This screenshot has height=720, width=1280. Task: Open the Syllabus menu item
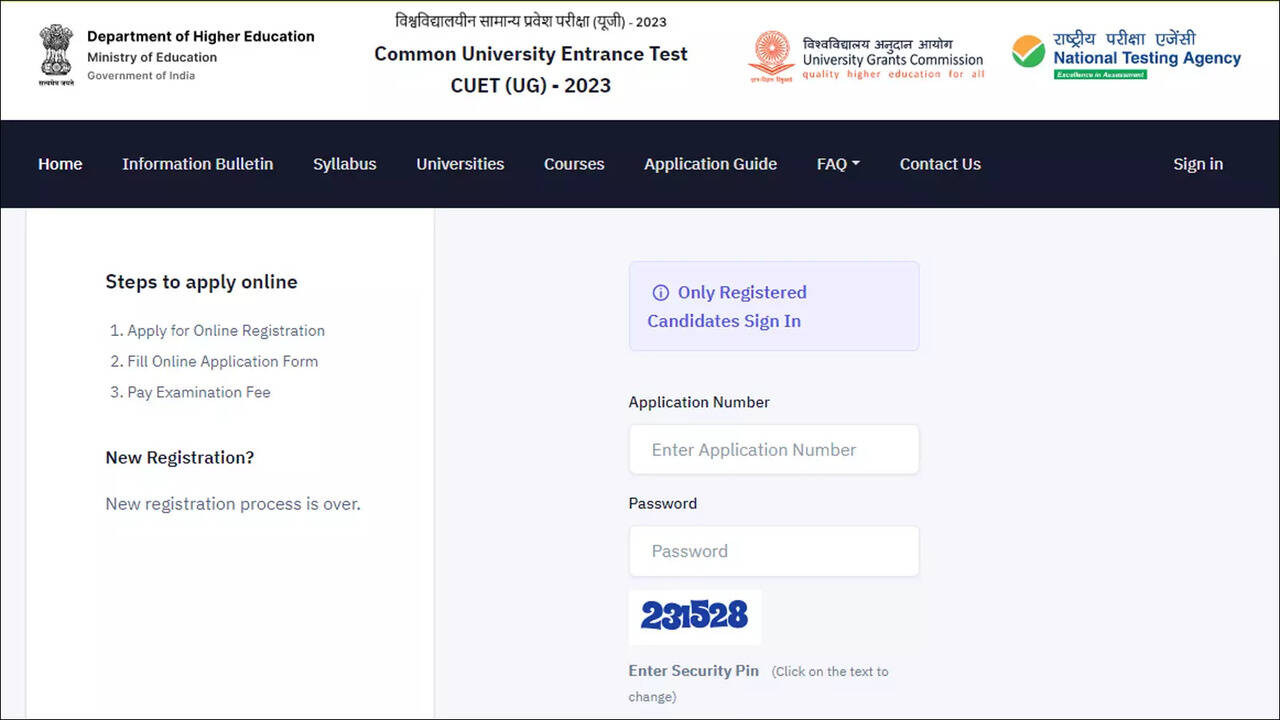coord(344,164)
